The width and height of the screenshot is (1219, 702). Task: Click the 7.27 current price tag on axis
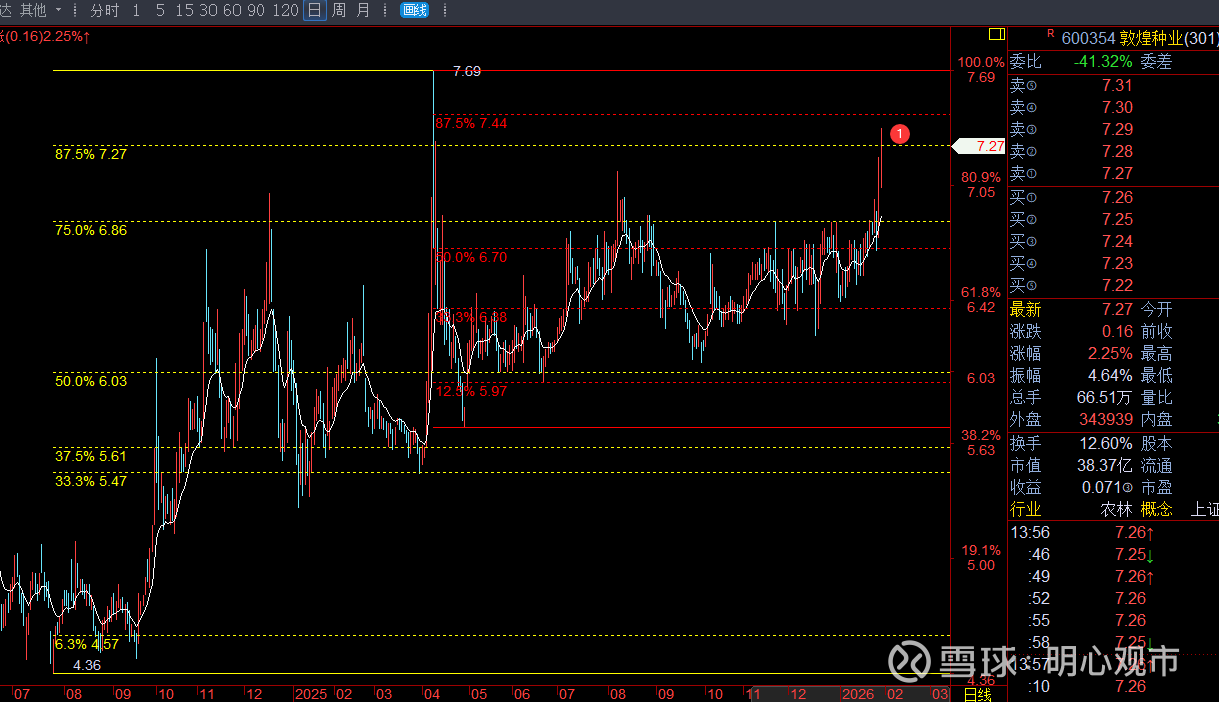pyautogui.click(x=980, y=146)
